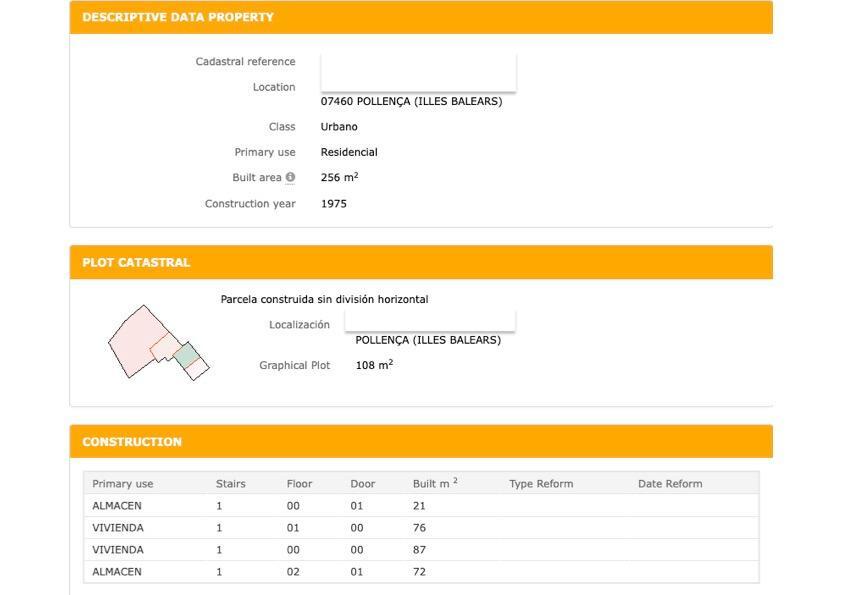
Task: Select the ALMACEN row with 72 m²
Action: coord(420,572)
